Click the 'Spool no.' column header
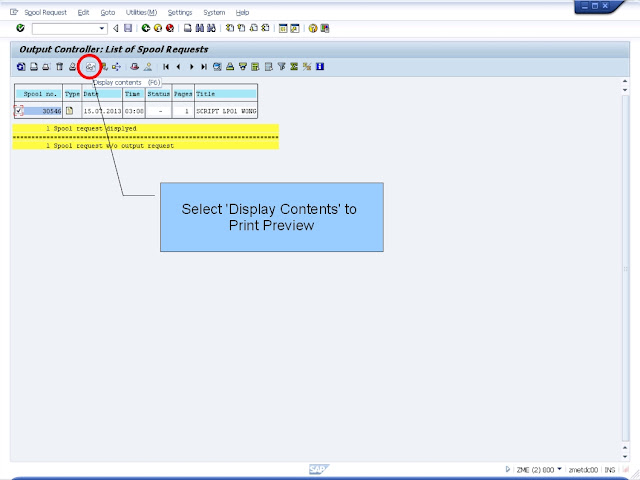Image resolution: width=640 pixels, height=480 pixels. click(39, 94)
